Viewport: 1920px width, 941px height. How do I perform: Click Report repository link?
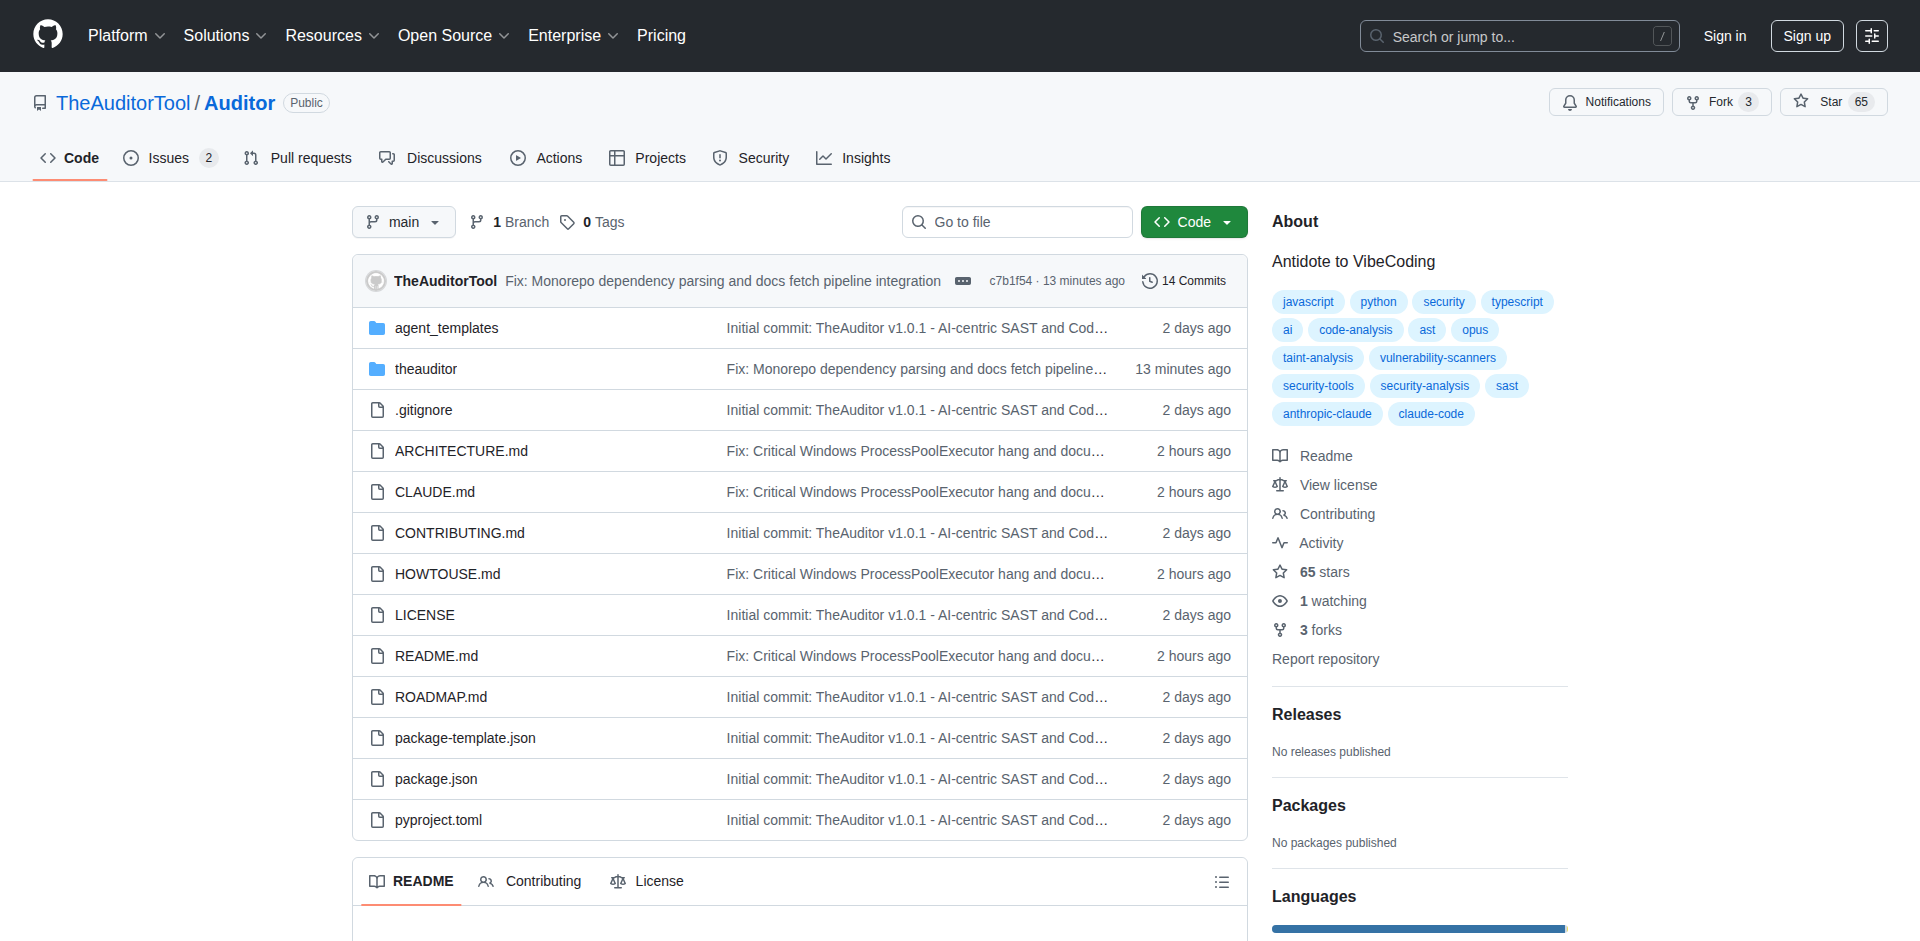[1325, 659]
